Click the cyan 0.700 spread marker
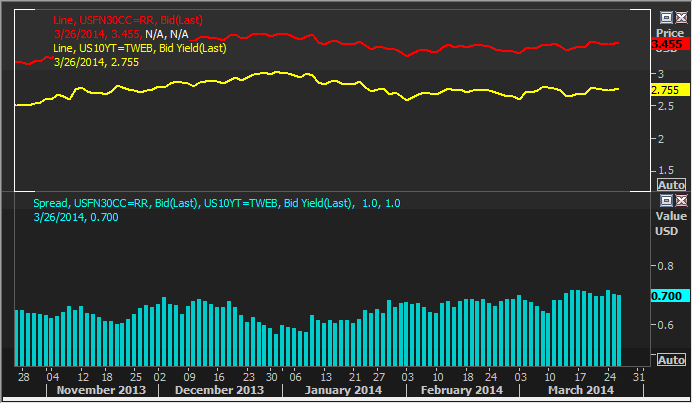 coord(666,296)
